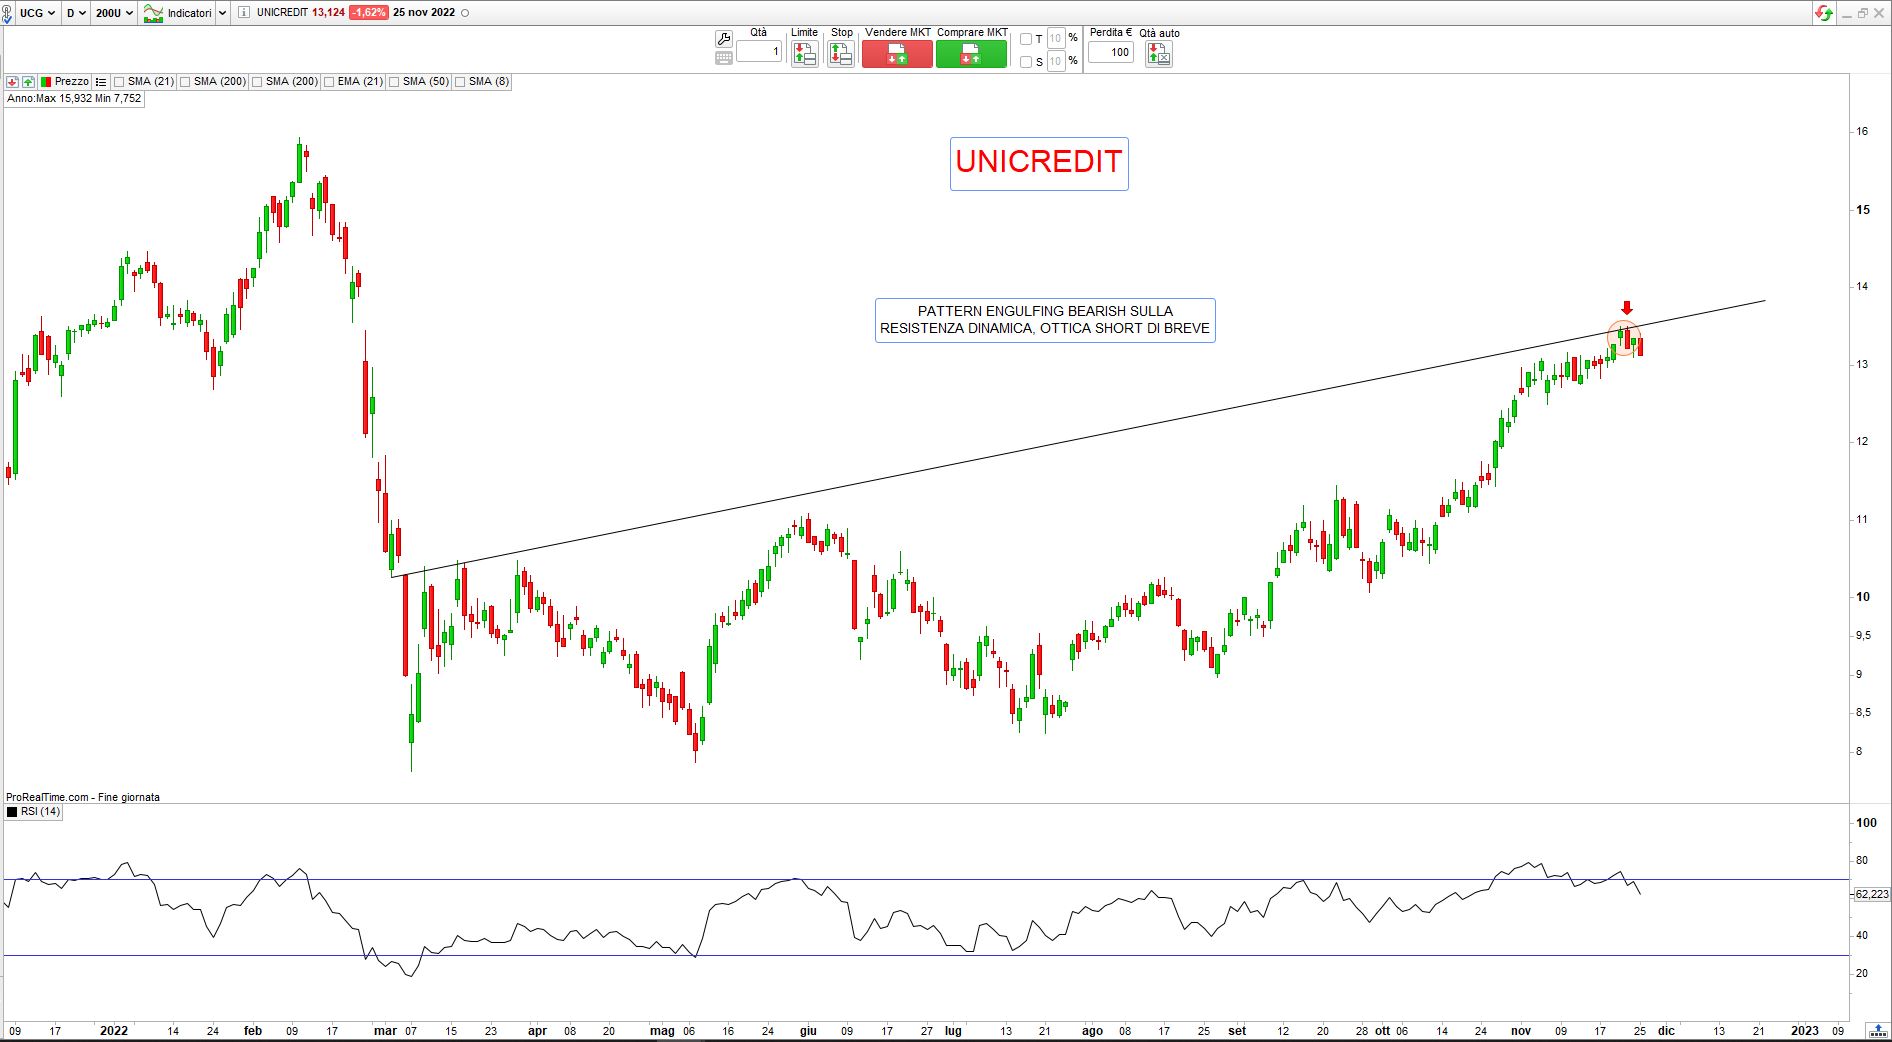Click the red down-arrow panel icon
The height and width of the screenshot is (1042, 1892).
pyautogui.click(x=12, y=82)
